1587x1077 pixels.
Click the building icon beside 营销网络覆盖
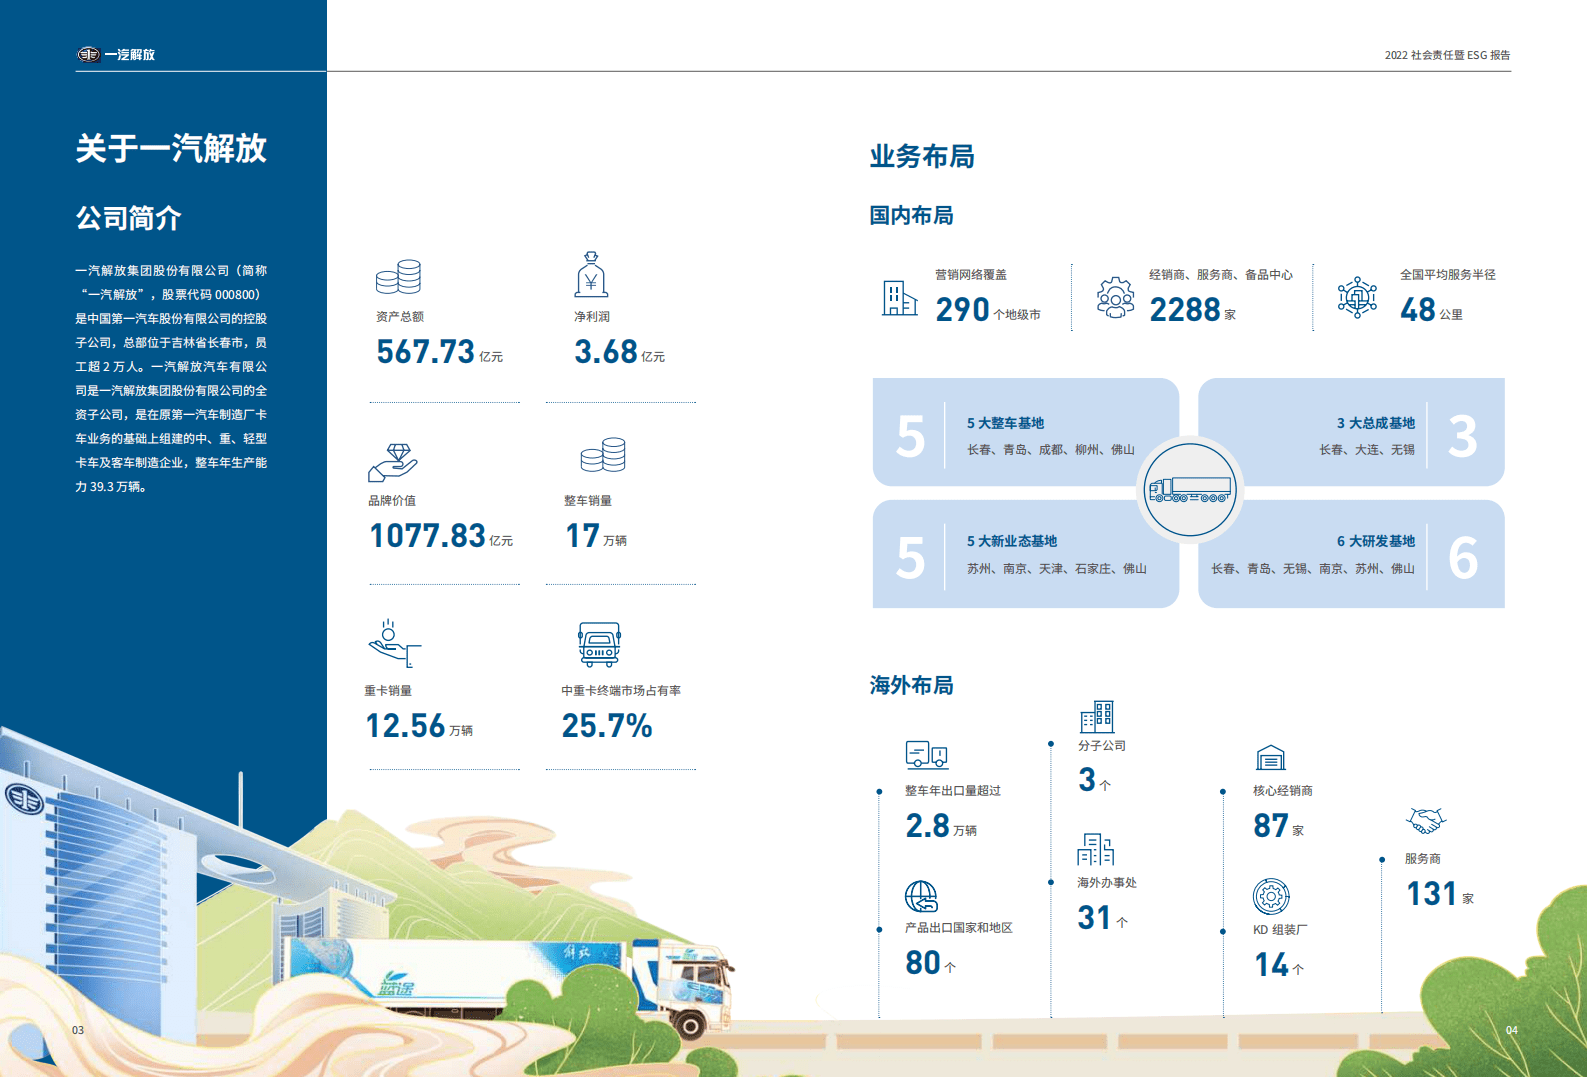[x=899, y=298]
